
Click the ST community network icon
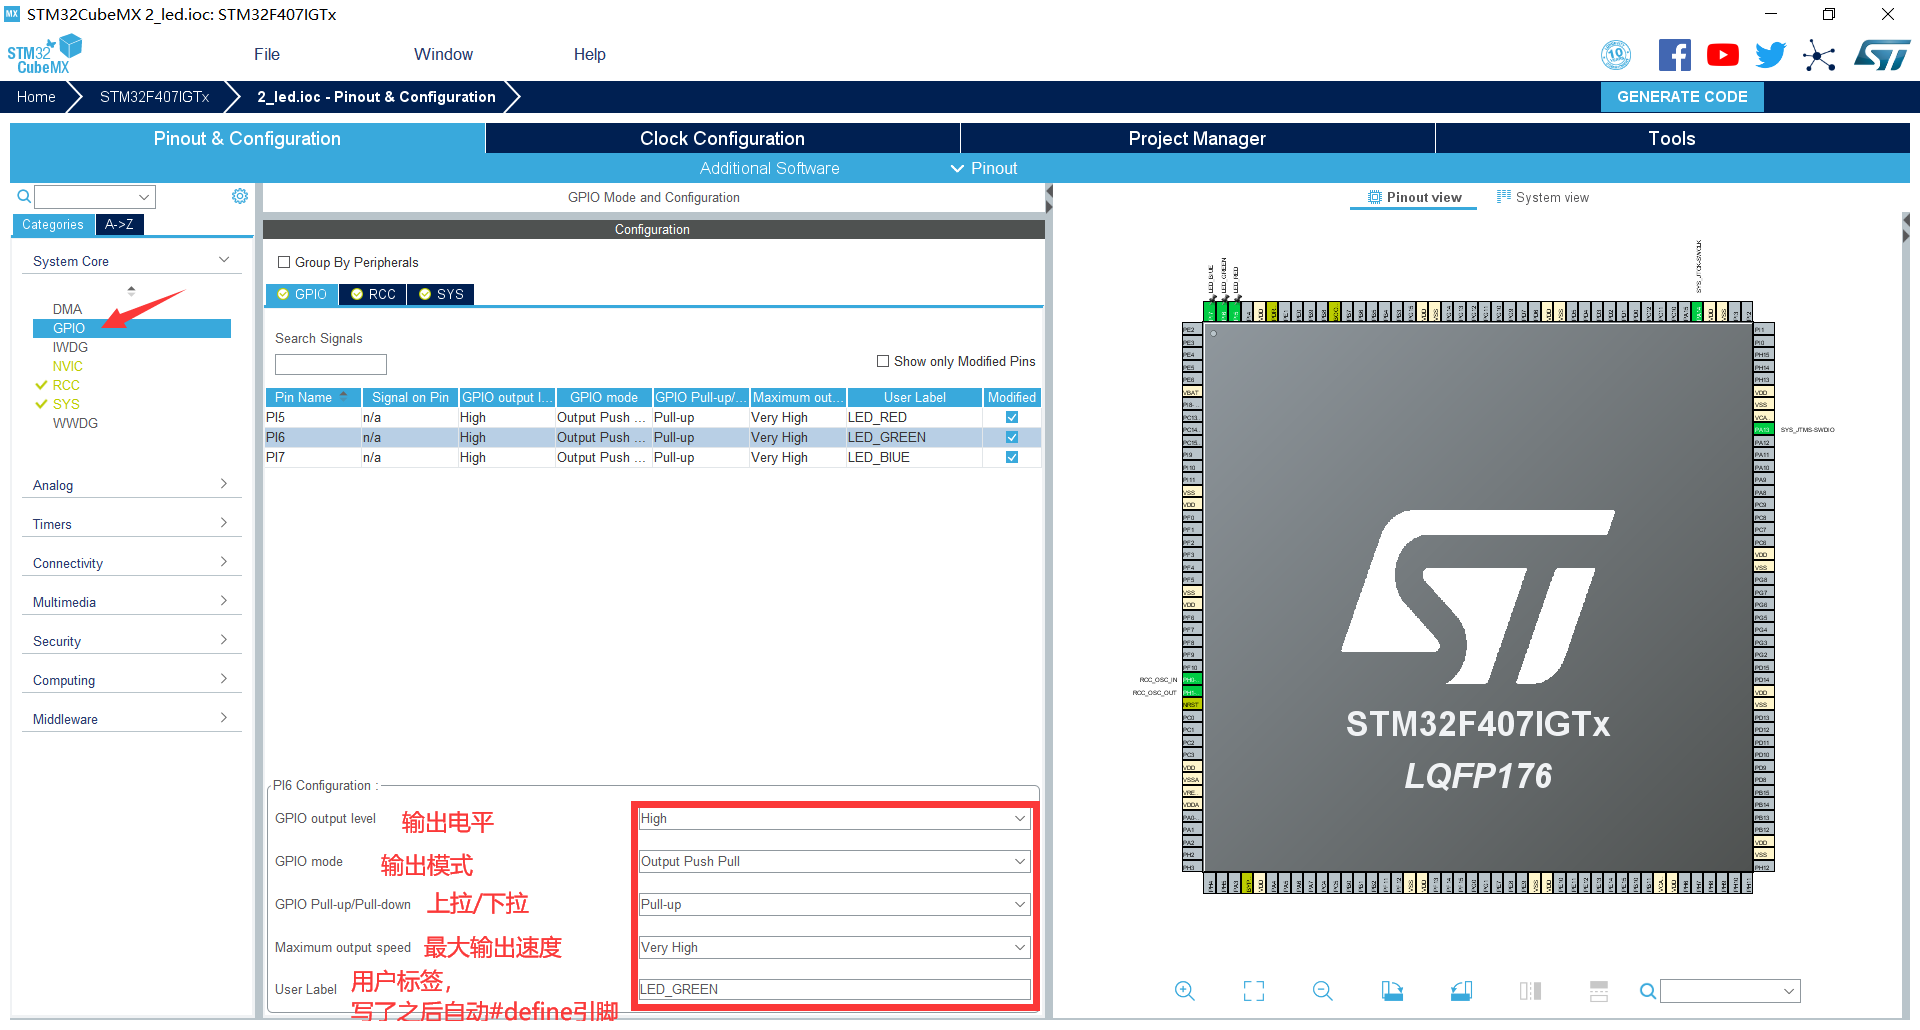click(x=1819, y=55)
